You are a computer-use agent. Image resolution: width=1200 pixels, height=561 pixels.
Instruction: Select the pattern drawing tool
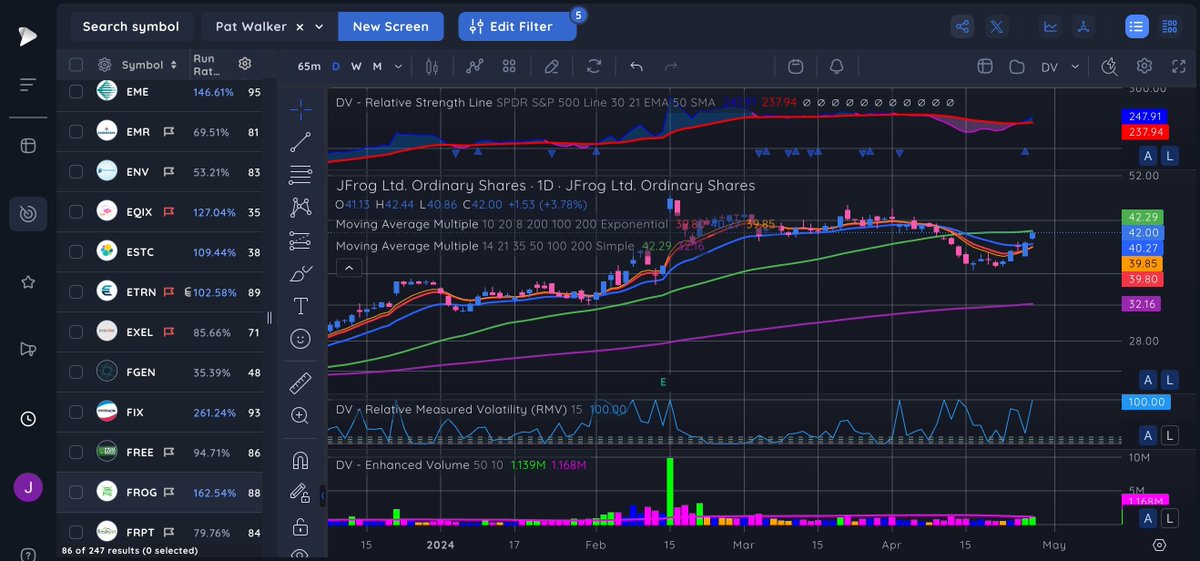(x=300, y=207)
